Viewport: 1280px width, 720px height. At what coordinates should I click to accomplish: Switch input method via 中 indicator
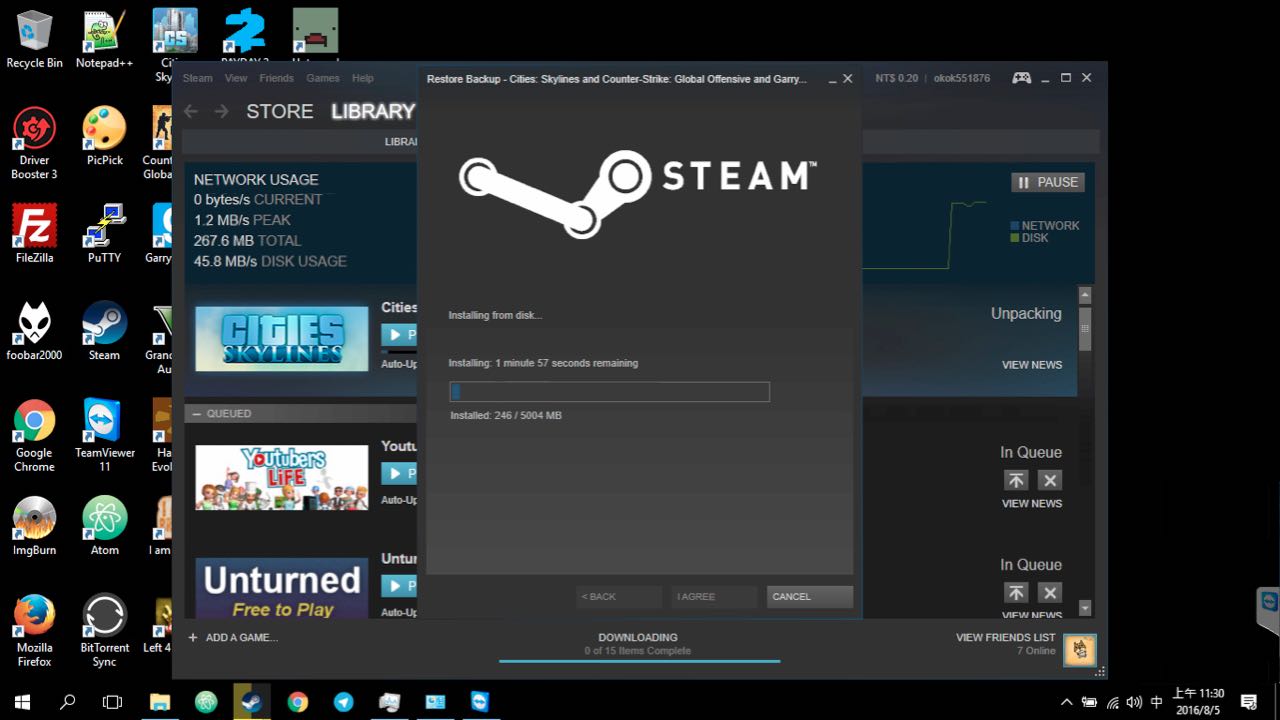[1157, 702]
